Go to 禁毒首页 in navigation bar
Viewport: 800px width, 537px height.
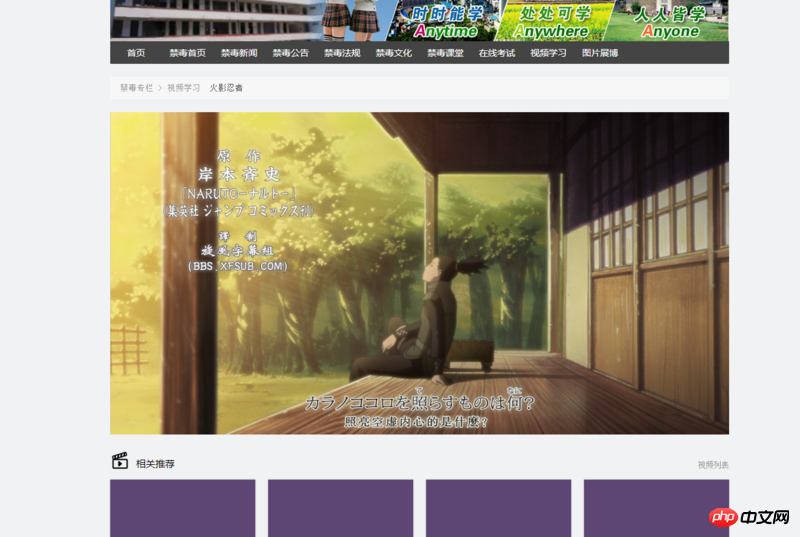[187, 53]
